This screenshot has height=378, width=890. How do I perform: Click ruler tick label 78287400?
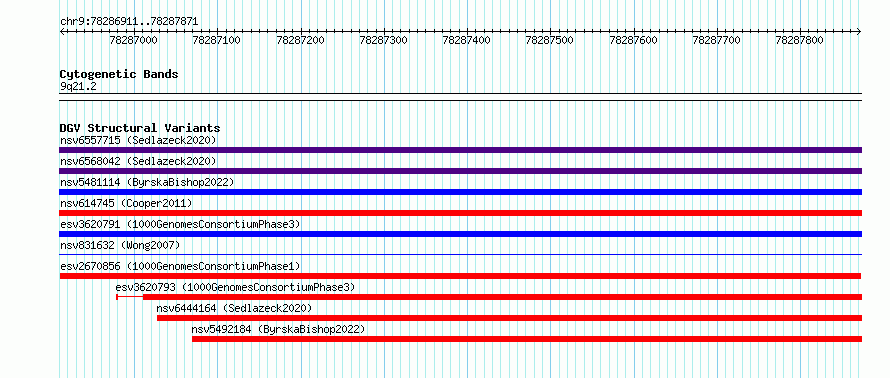[467, 40]
